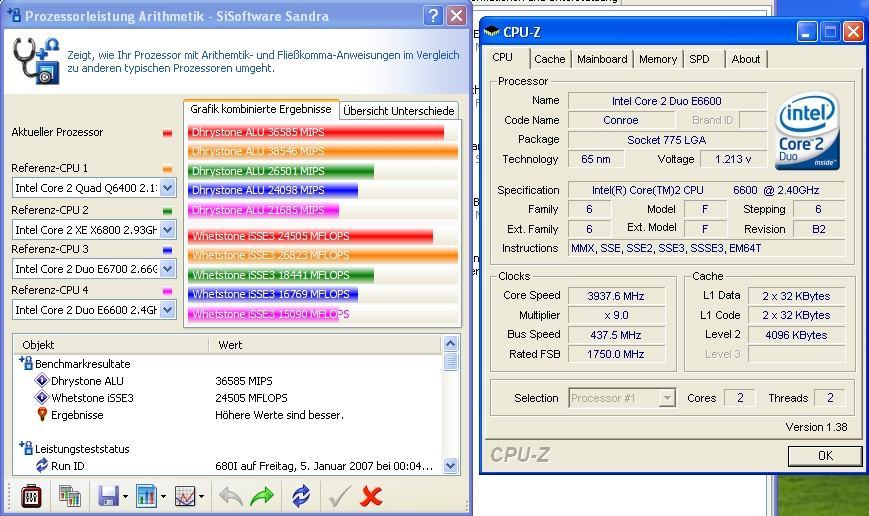The height and width of the screenshot is (516, 869).
Task: Select the Whetstone iSSE3 result row
Action: coord(230,398)
